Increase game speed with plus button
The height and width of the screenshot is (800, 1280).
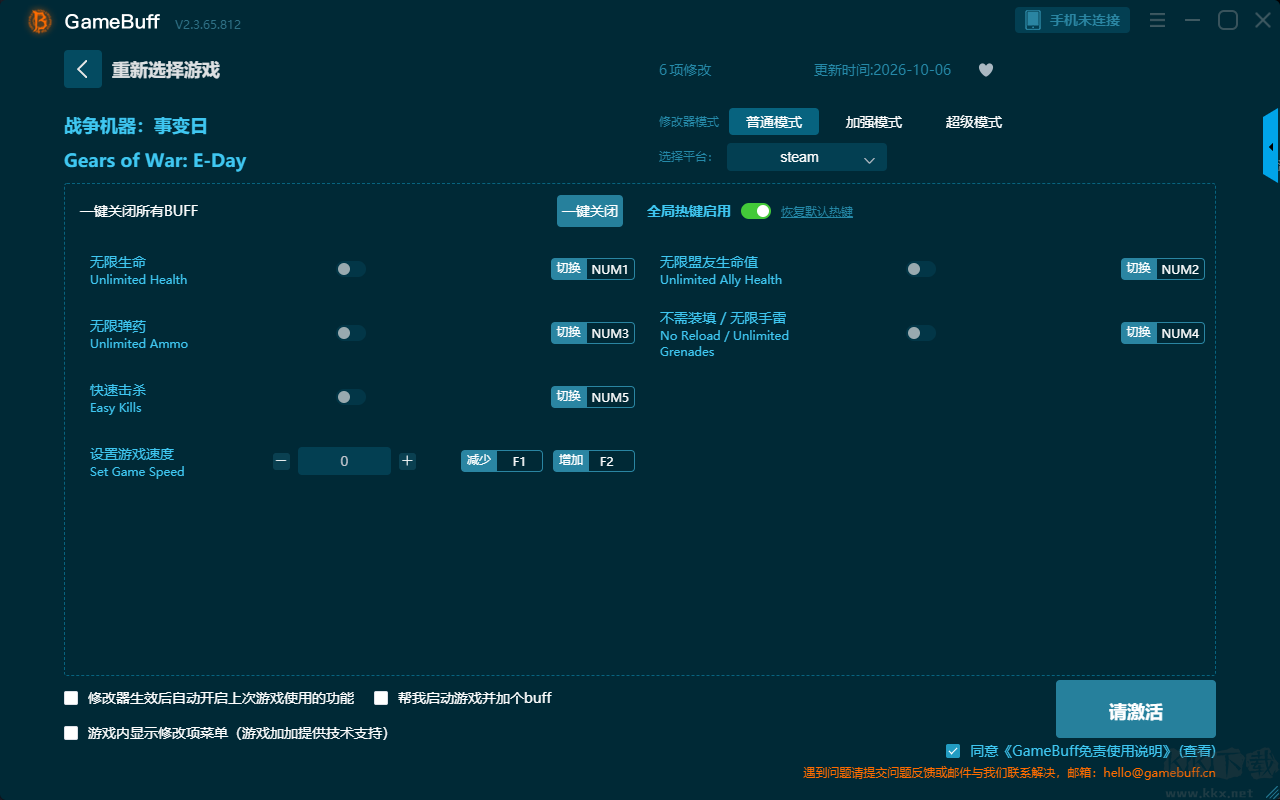click(407, 461)
